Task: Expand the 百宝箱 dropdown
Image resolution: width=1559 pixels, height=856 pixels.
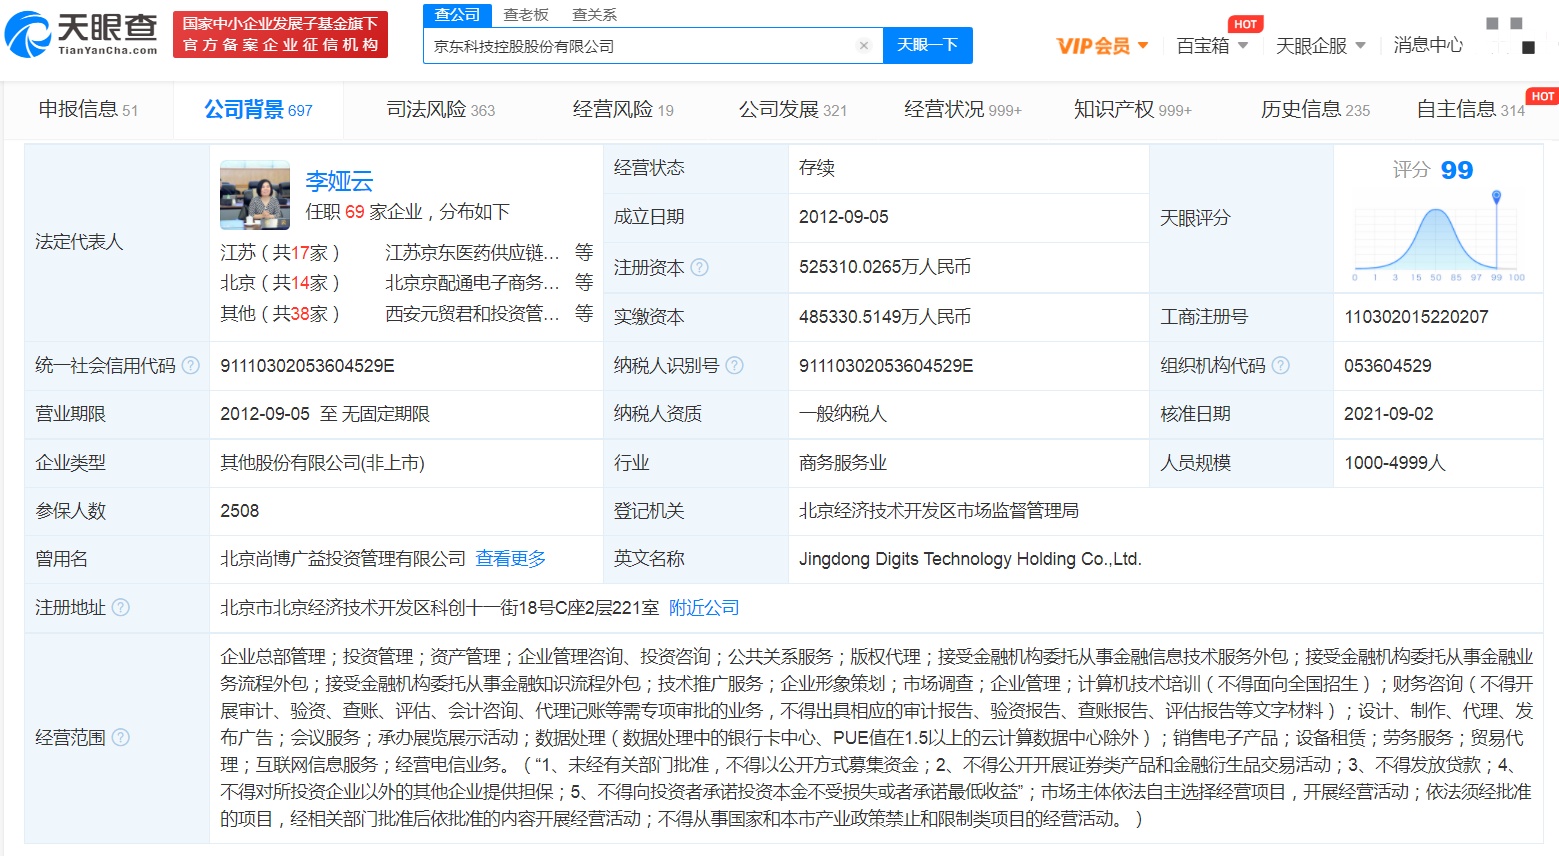Action: pyautogui.click(x=1243, y=46)
